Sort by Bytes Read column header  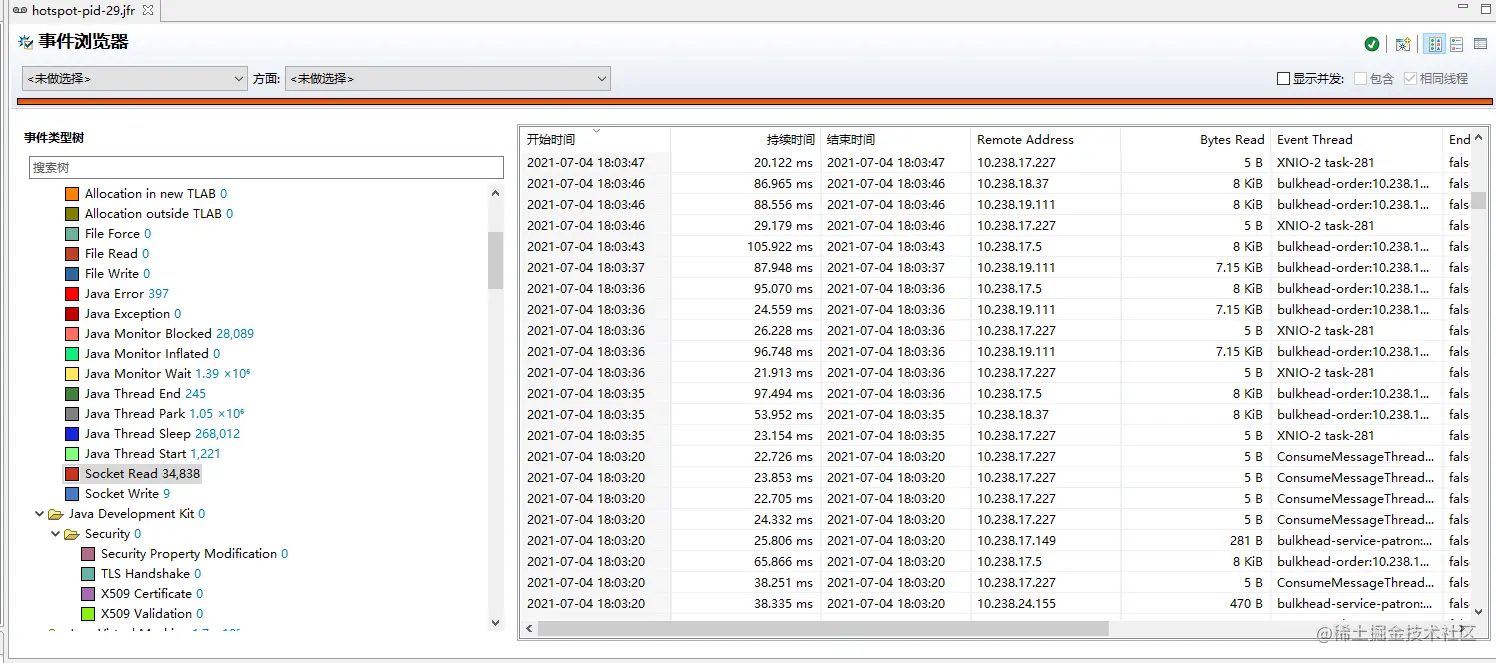1196,140
